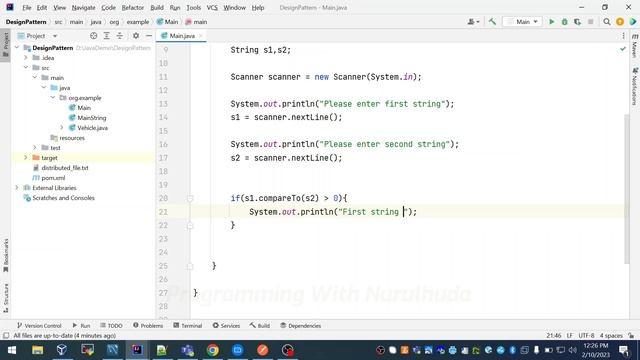Click 4 spaces indent setting
Viewport: 640px width, 360px height.
pos(611,336)
